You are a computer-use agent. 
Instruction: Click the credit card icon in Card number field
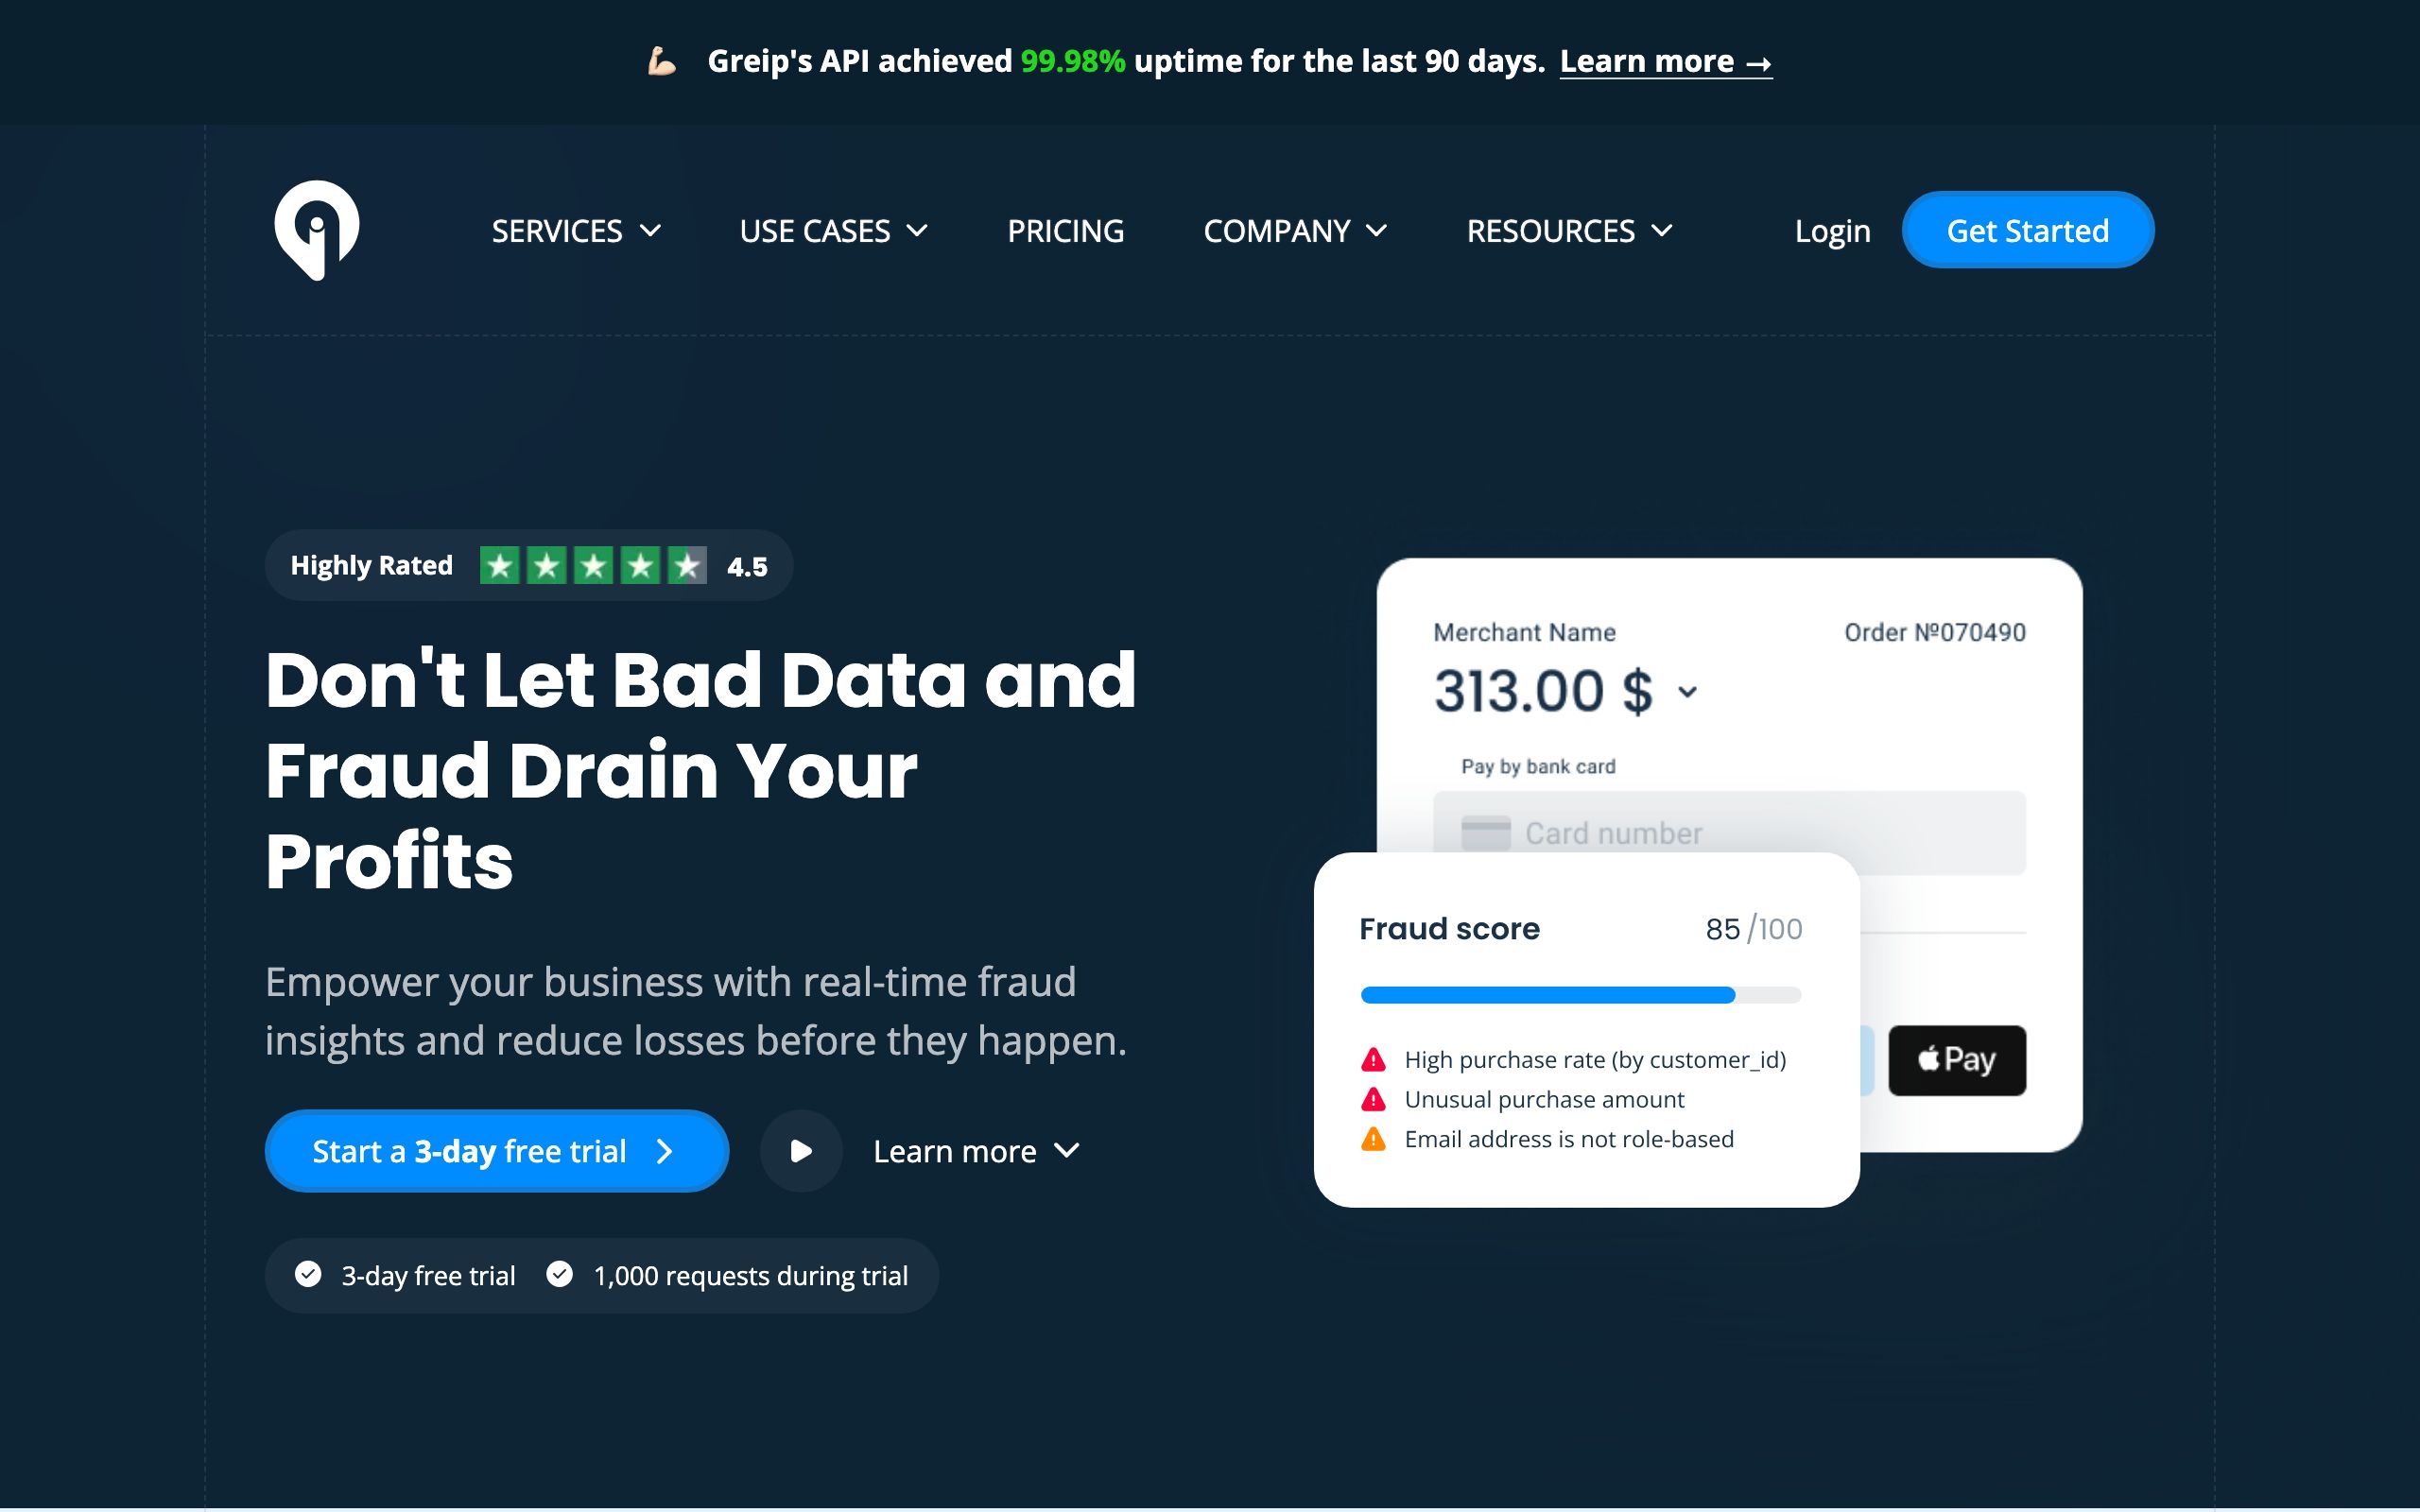coord(1485,833)
